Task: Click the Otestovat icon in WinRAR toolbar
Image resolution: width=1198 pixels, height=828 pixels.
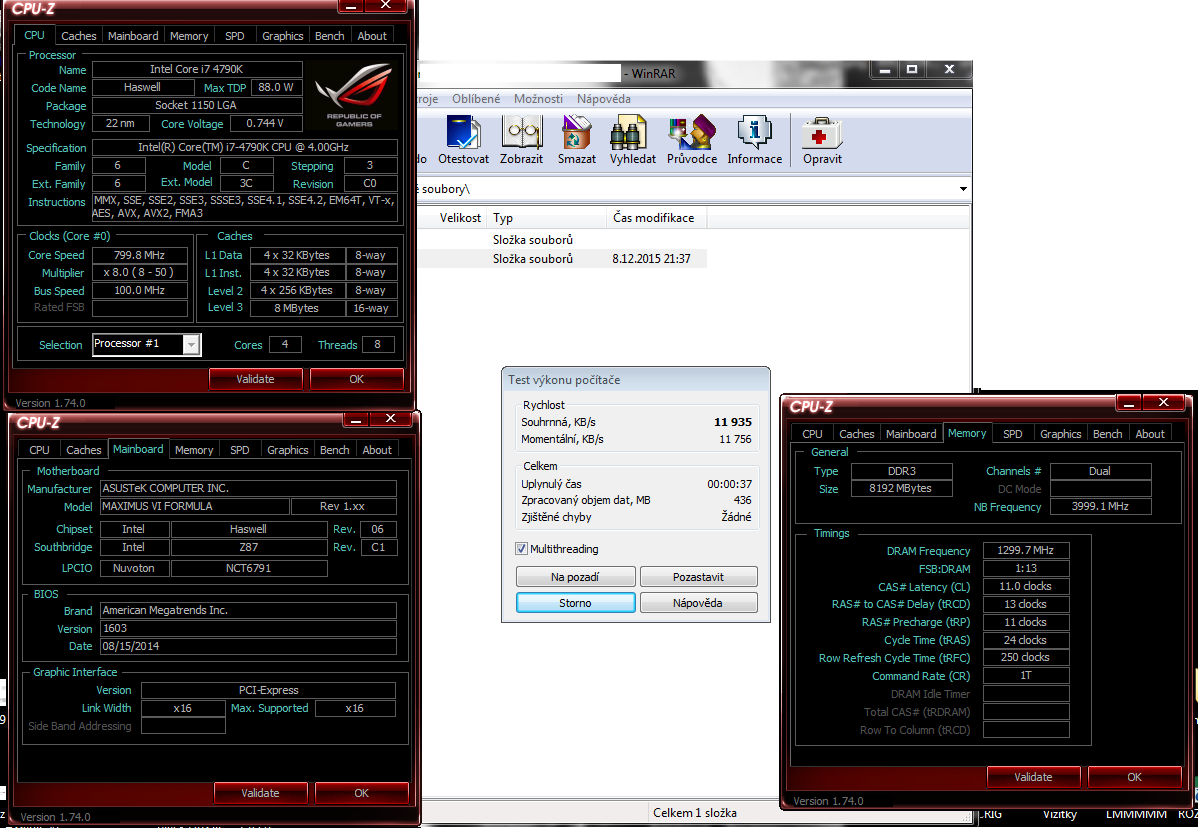Action: (463, 140)
